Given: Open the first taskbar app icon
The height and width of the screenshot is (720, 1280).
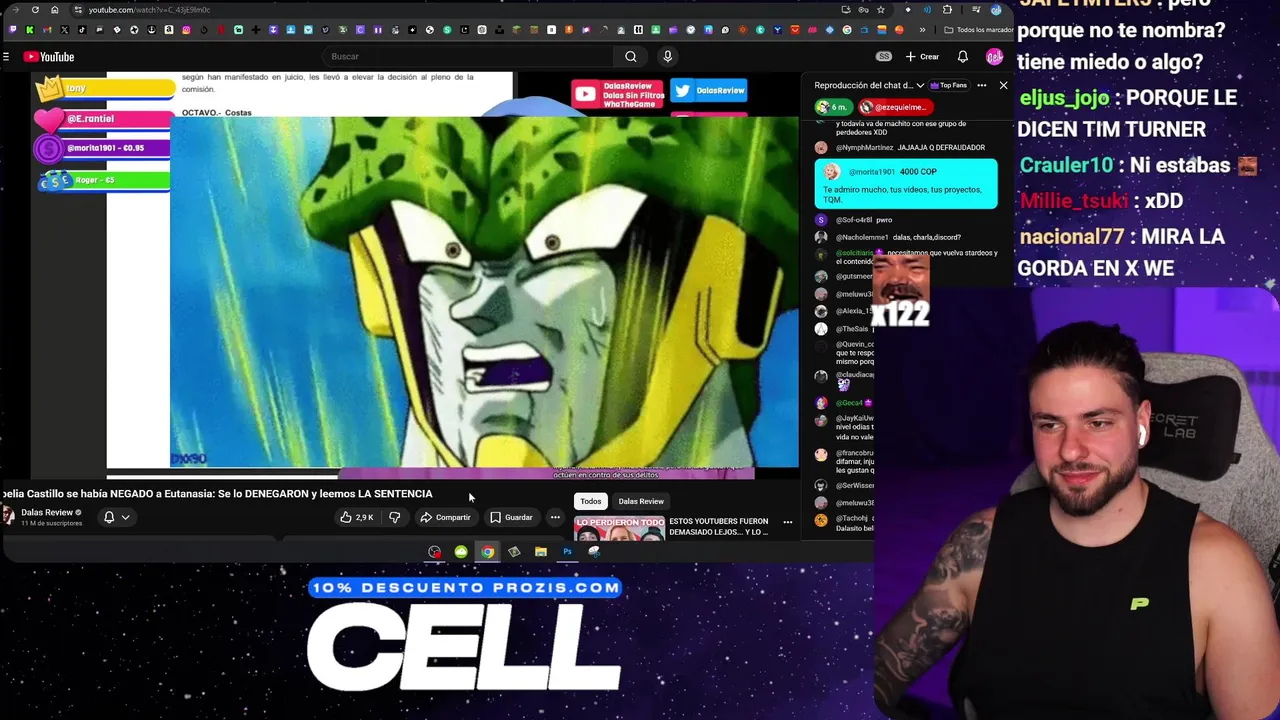Looking at the screenshot, I should [x=434, y=552].
